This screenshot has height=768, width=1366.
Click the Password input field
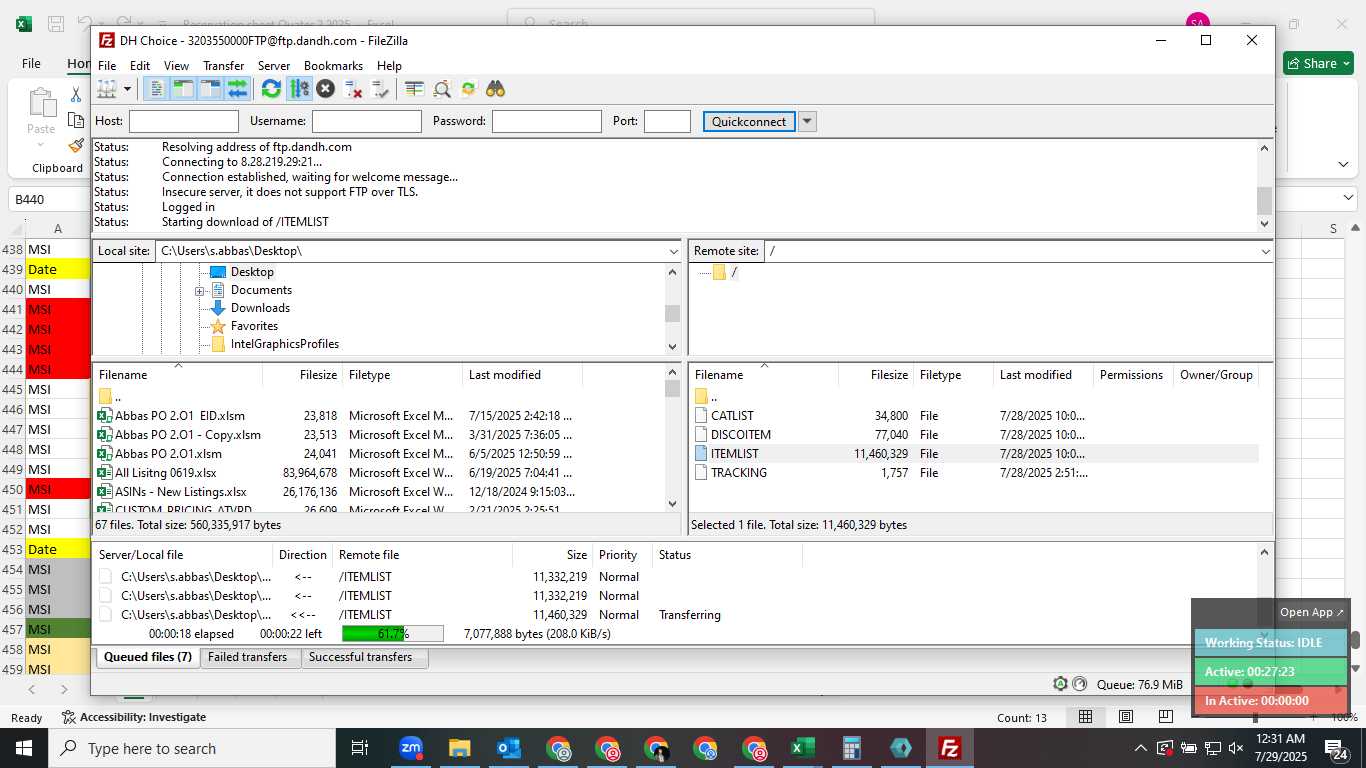pyautogui.click(x=547, y=121)
